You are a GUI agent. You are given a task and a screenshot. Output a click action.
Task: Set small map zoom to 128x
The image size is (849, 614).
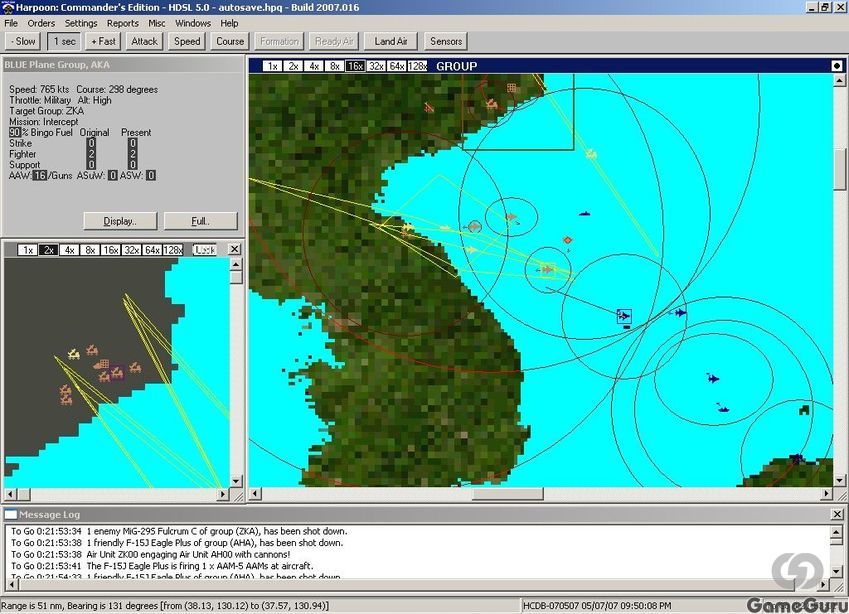click(173, 250)
